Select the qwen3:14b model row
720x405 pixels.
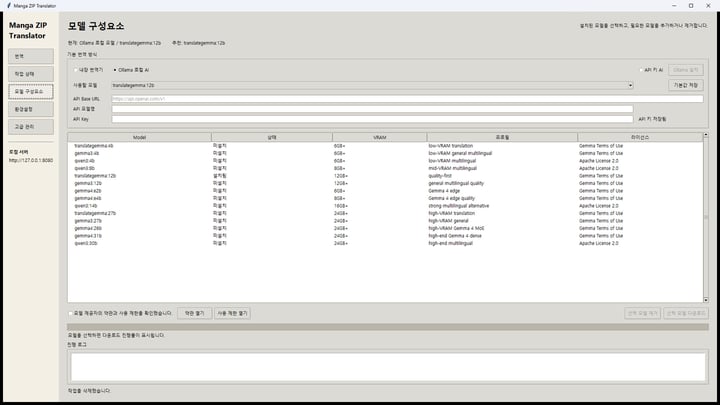point(385,206)
